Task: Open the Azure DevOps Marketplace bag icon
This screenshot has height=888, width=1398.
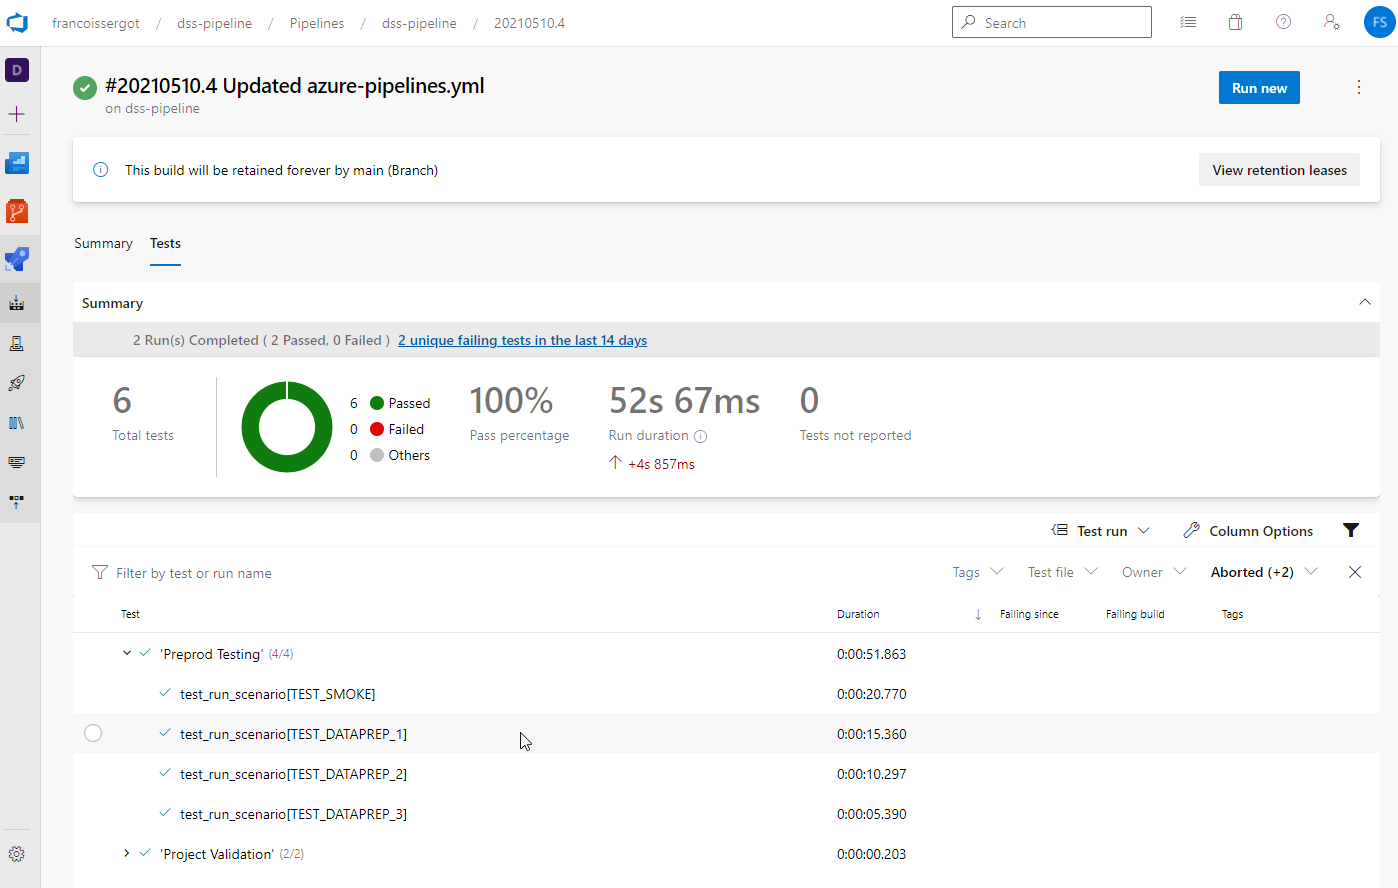Action: [x=1235, y=21]
